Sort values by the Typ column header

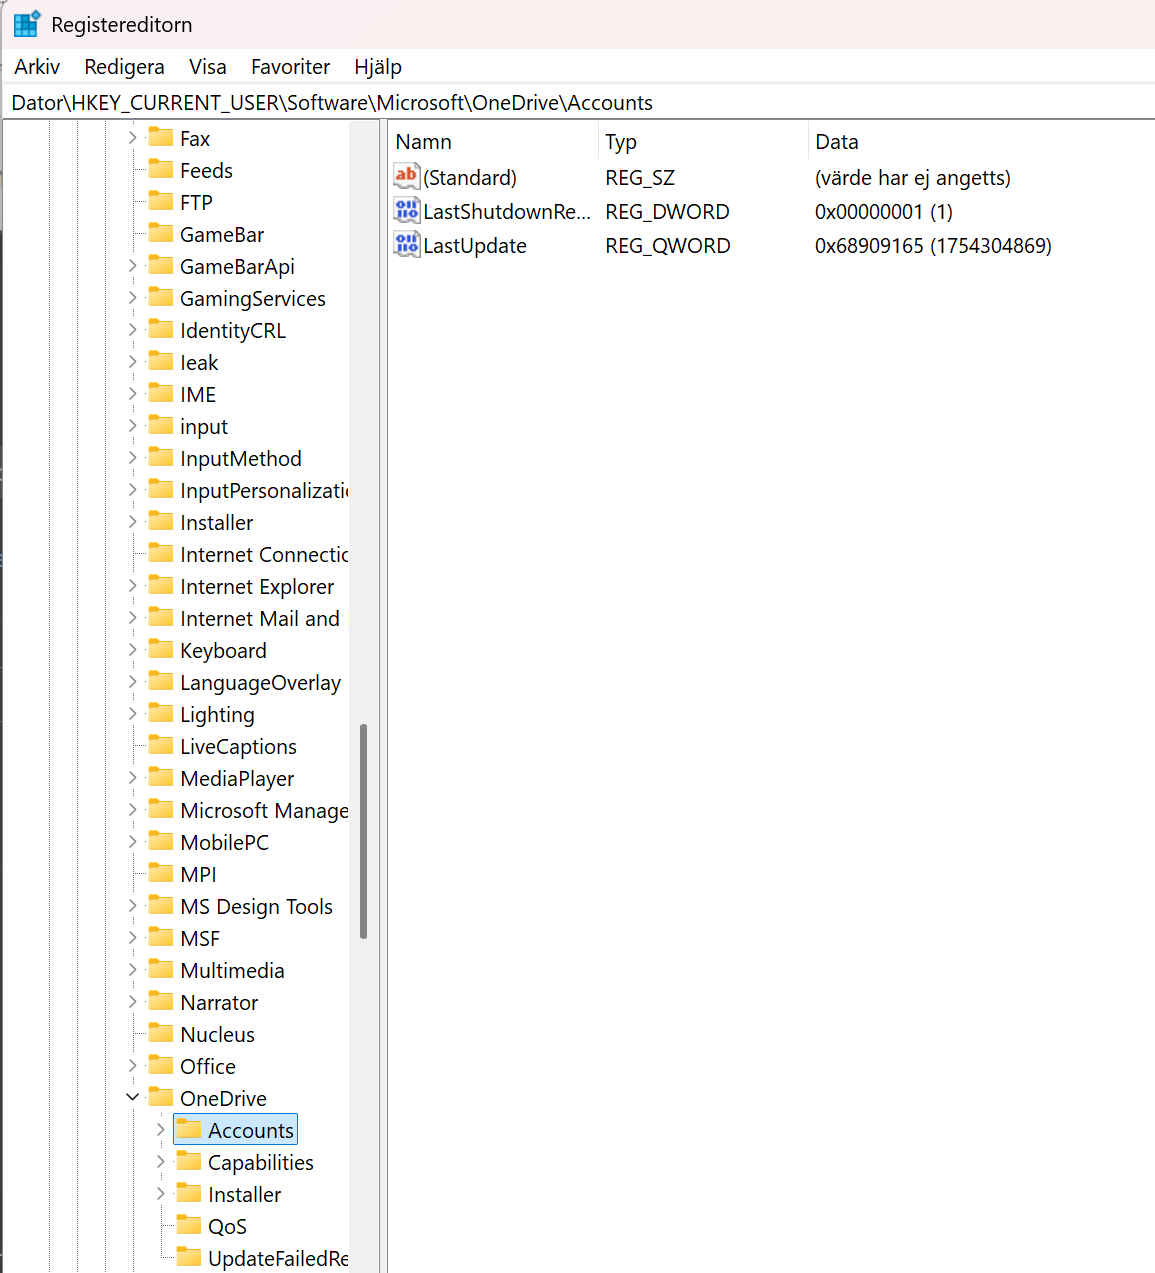(703, 142)
